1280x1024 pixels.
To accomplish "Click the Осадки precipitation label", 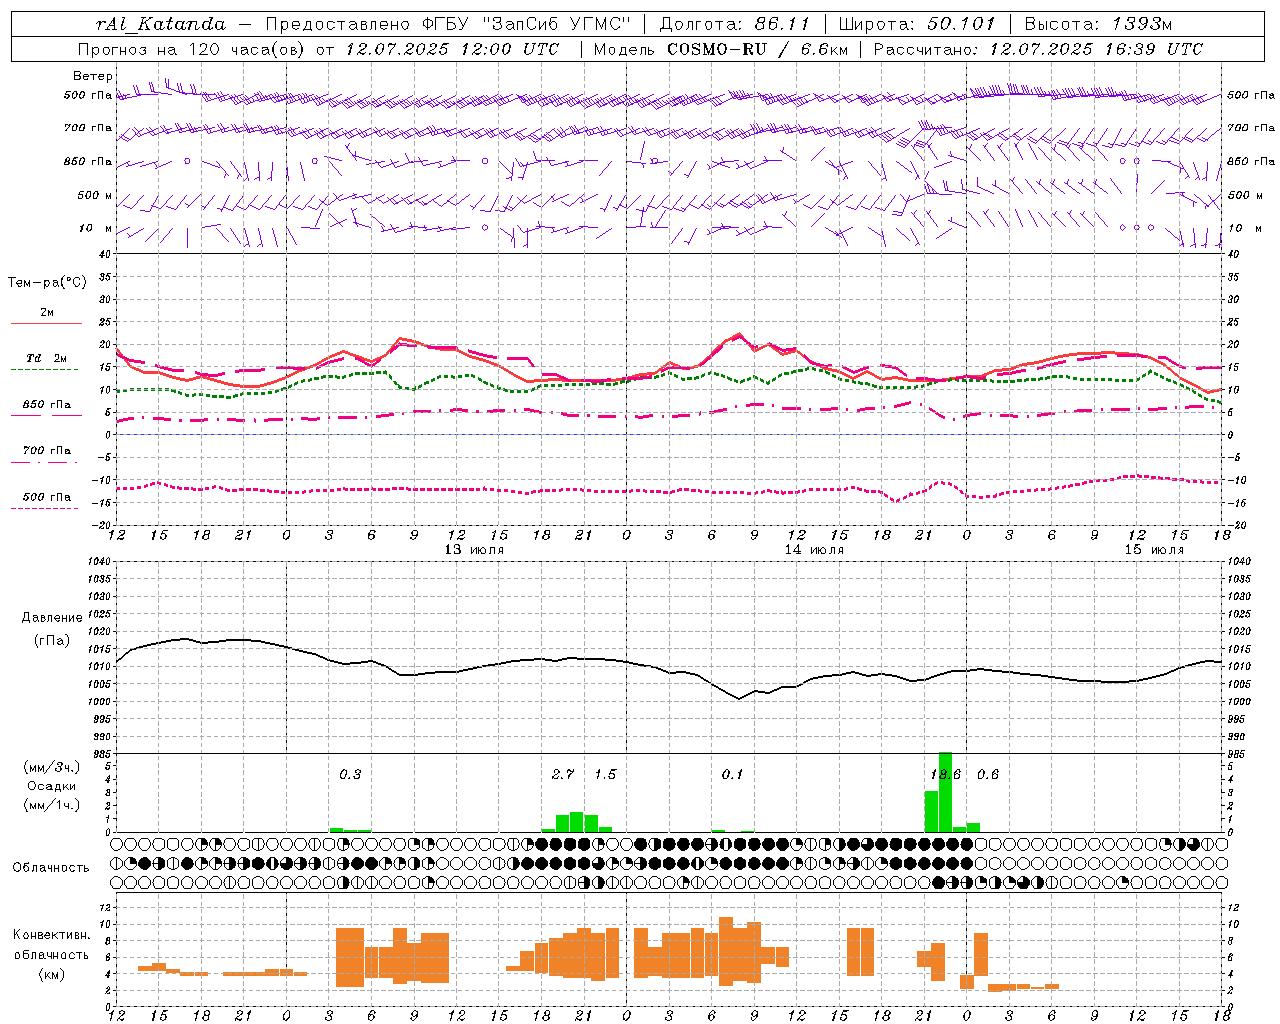I will [51, 786].
